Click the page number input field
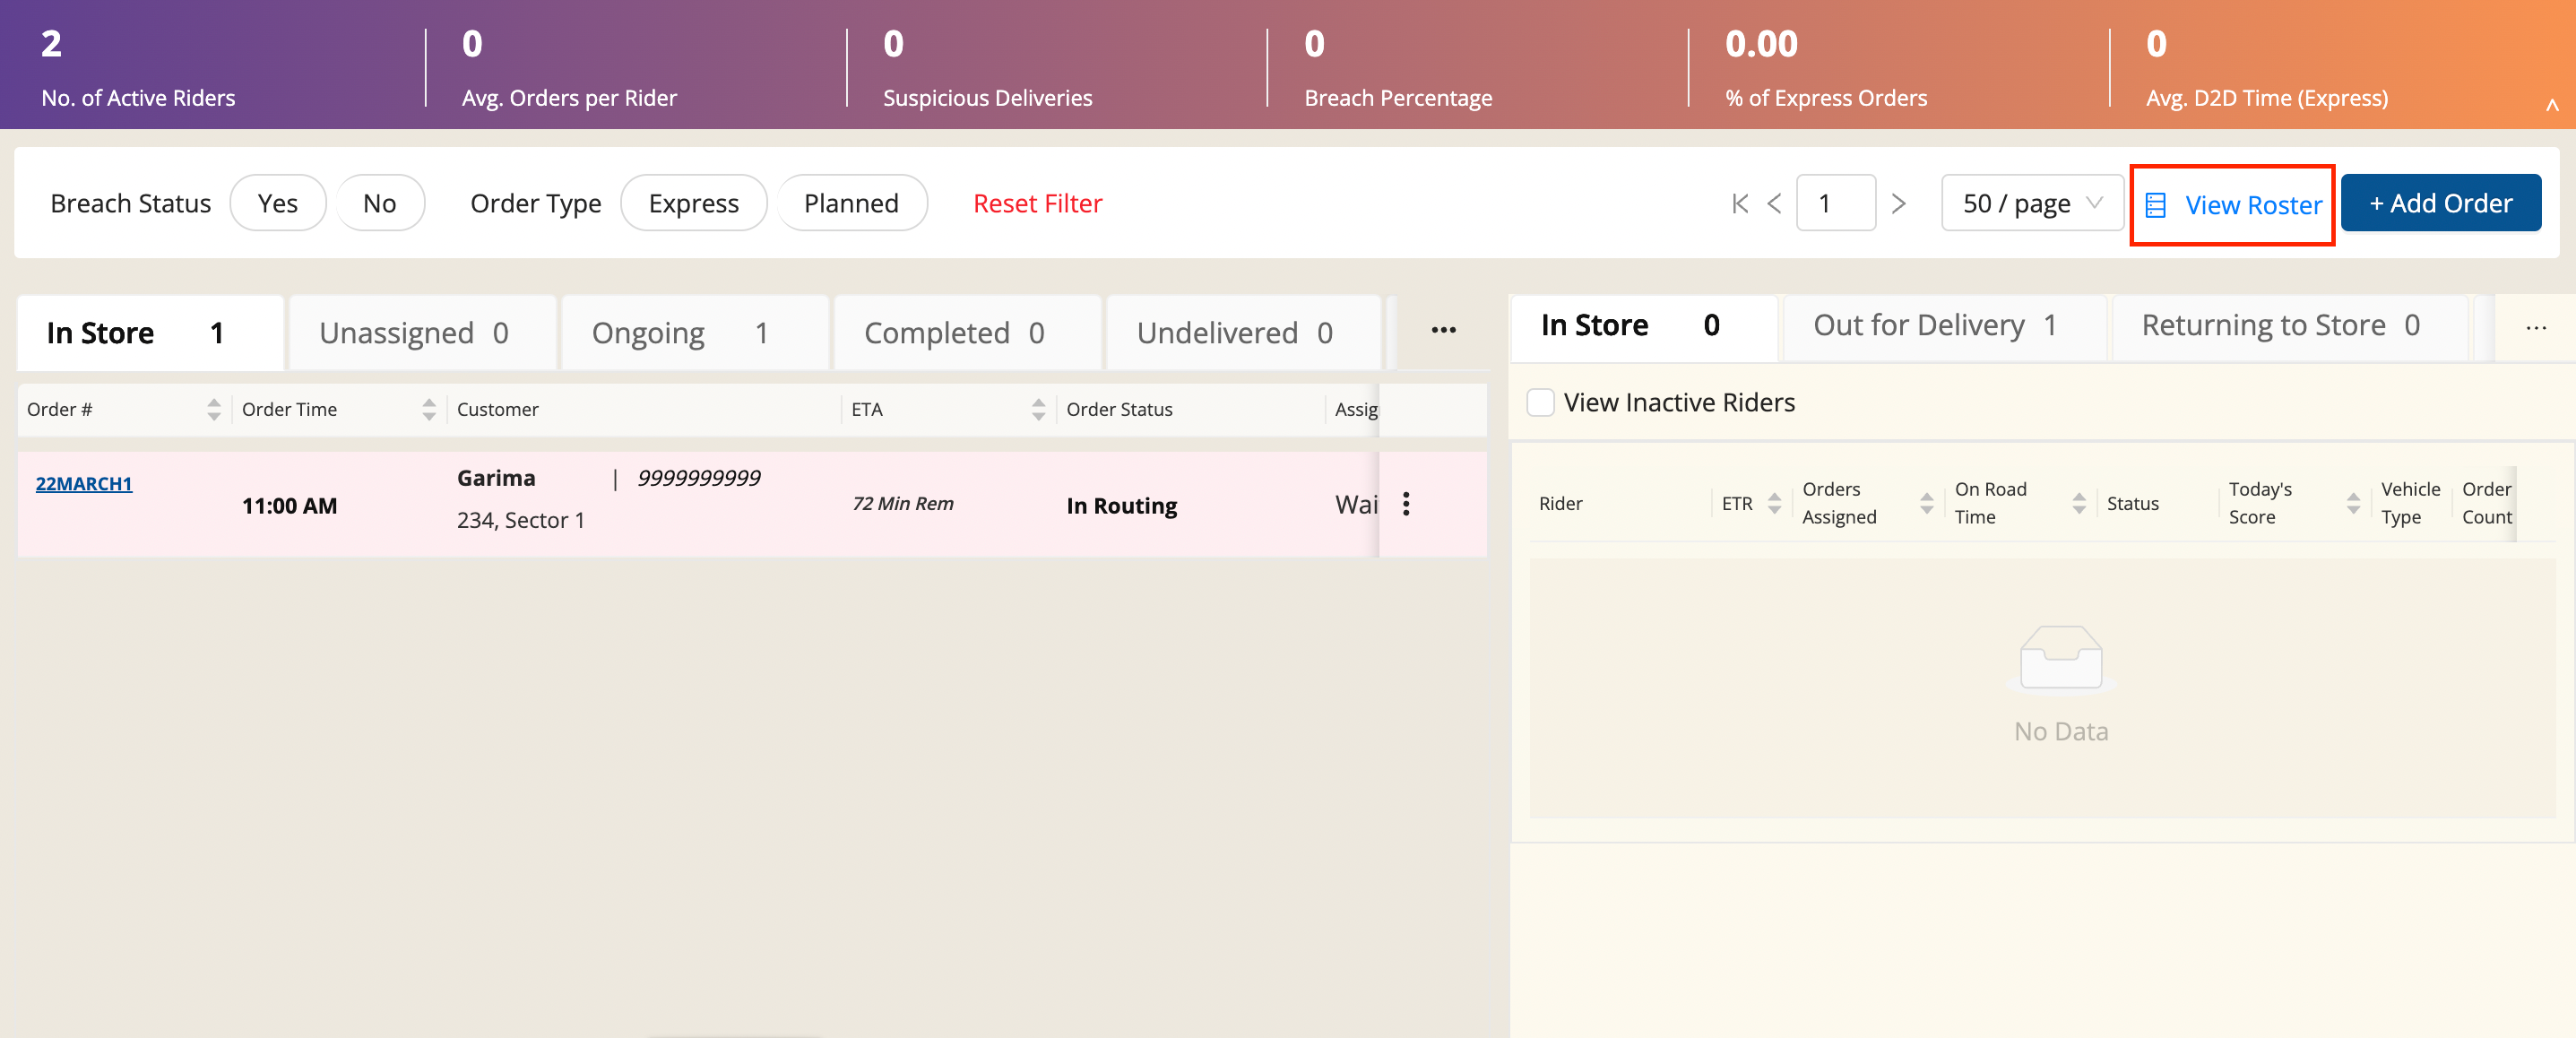The height and width of the screenshot is (1038, 2576). pos(1834,204)
